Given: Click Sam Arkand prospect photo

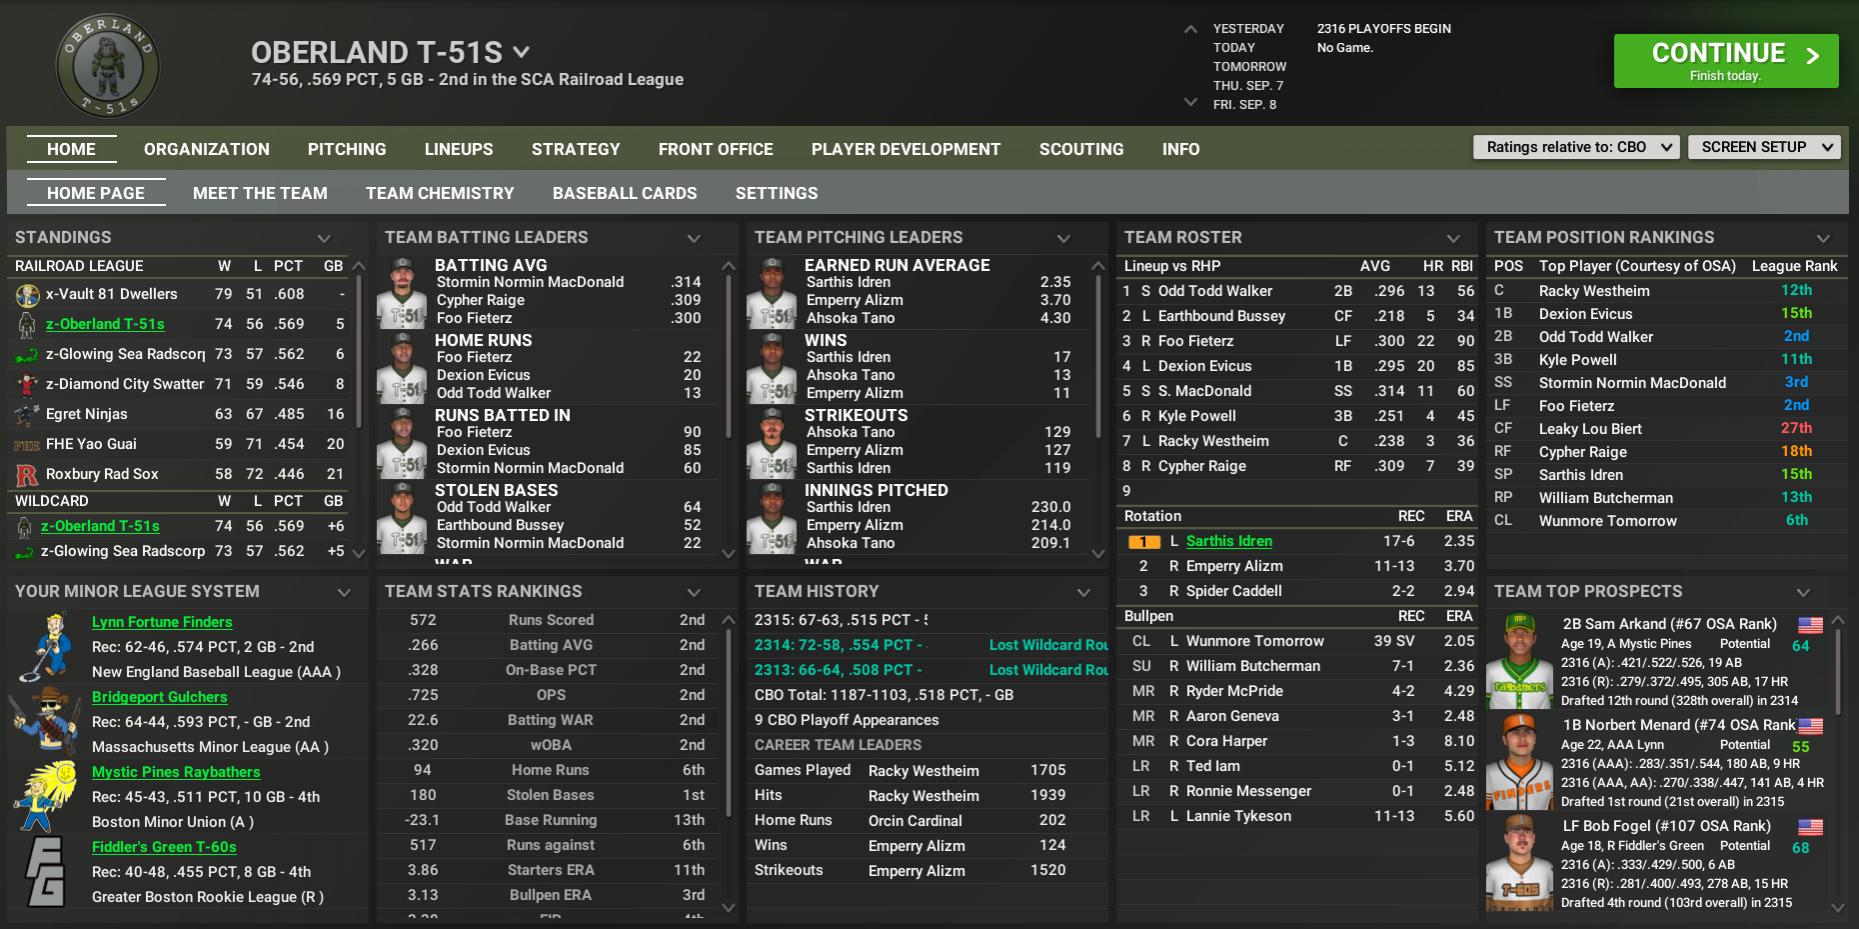Looking at the screenshot, I should pos(1519,660).
